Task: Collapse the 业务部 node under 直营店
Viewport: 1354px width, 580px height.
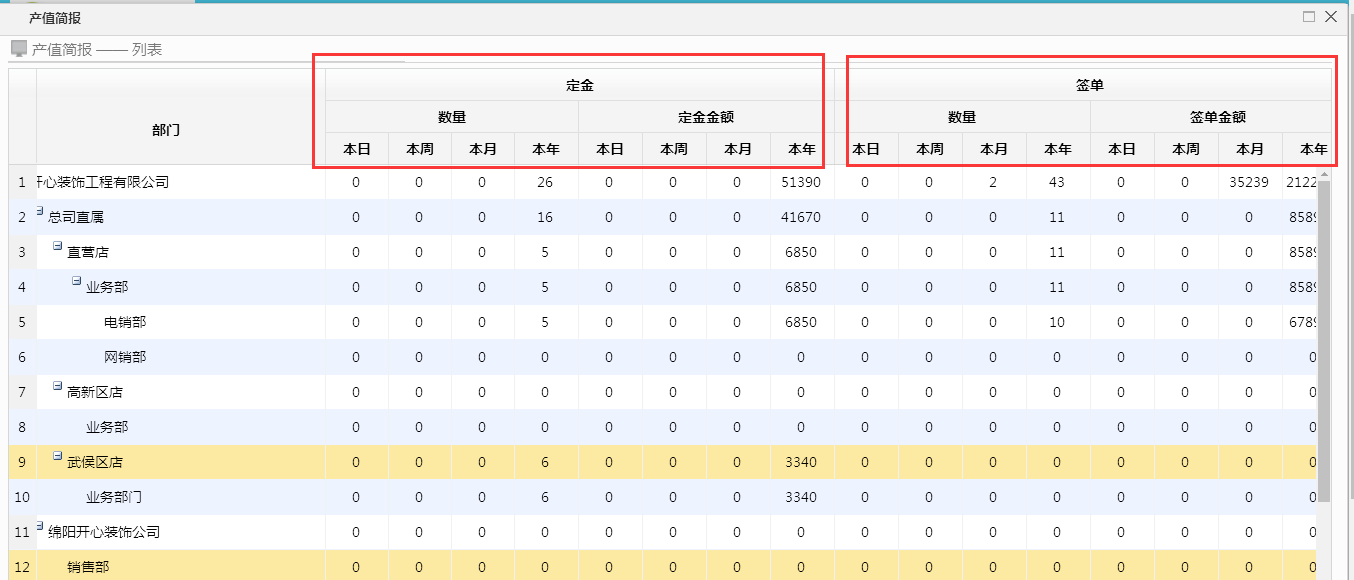Action: pos(76,281)
